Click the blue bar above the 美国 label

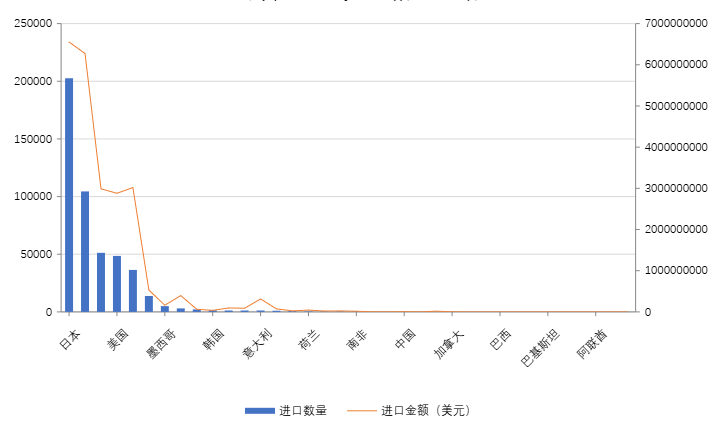(x=117, y=285)
